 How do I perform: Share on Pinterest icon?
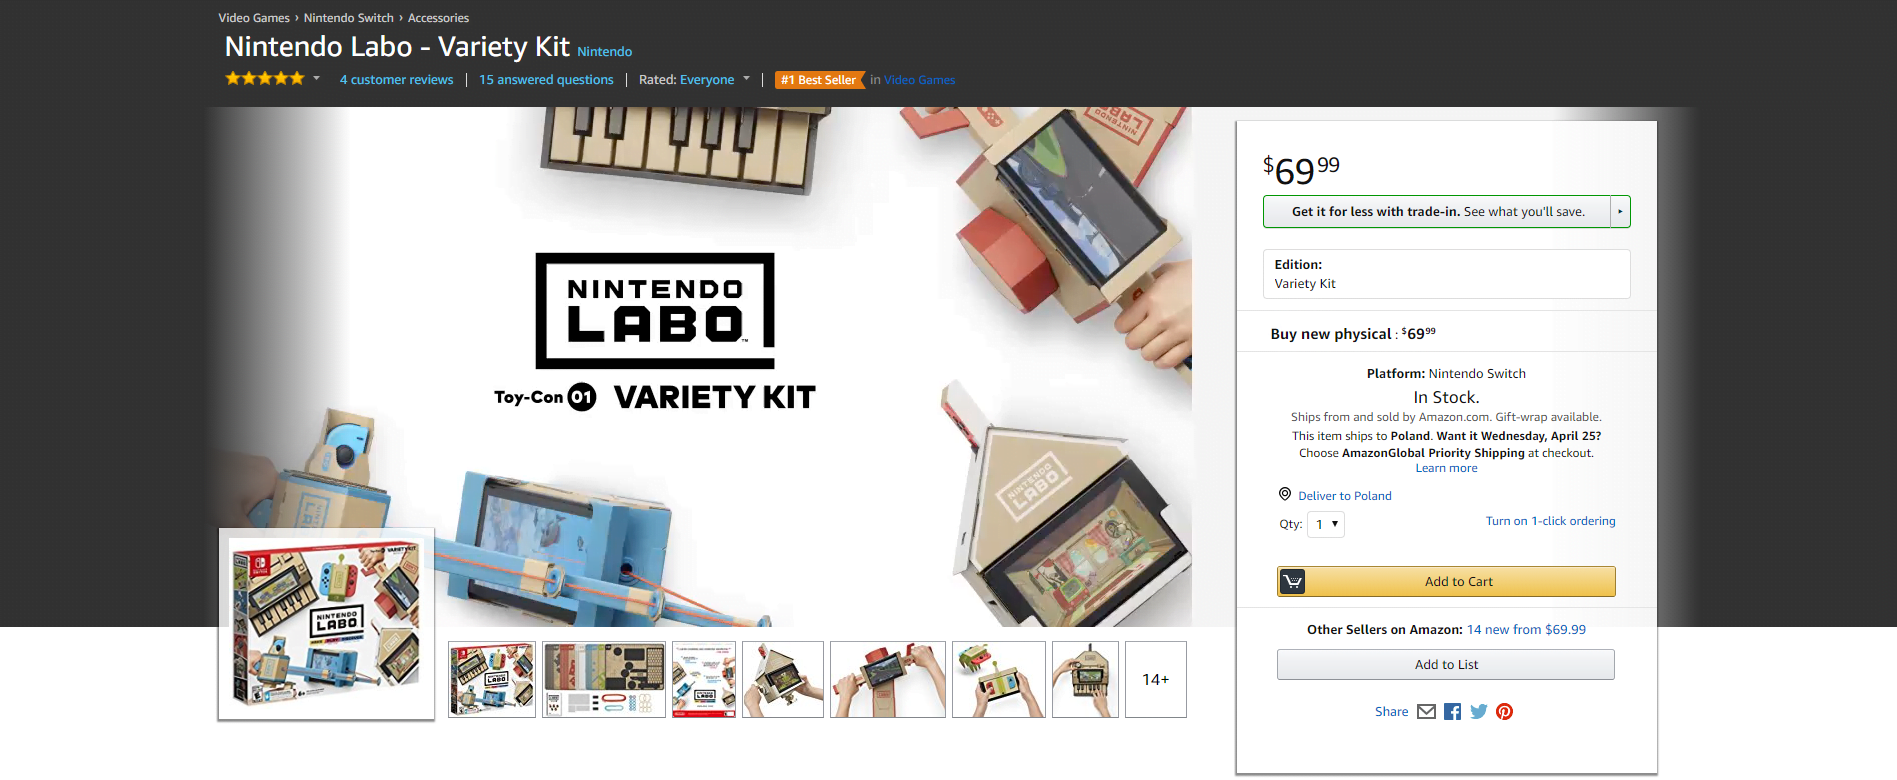point(1505,712)
